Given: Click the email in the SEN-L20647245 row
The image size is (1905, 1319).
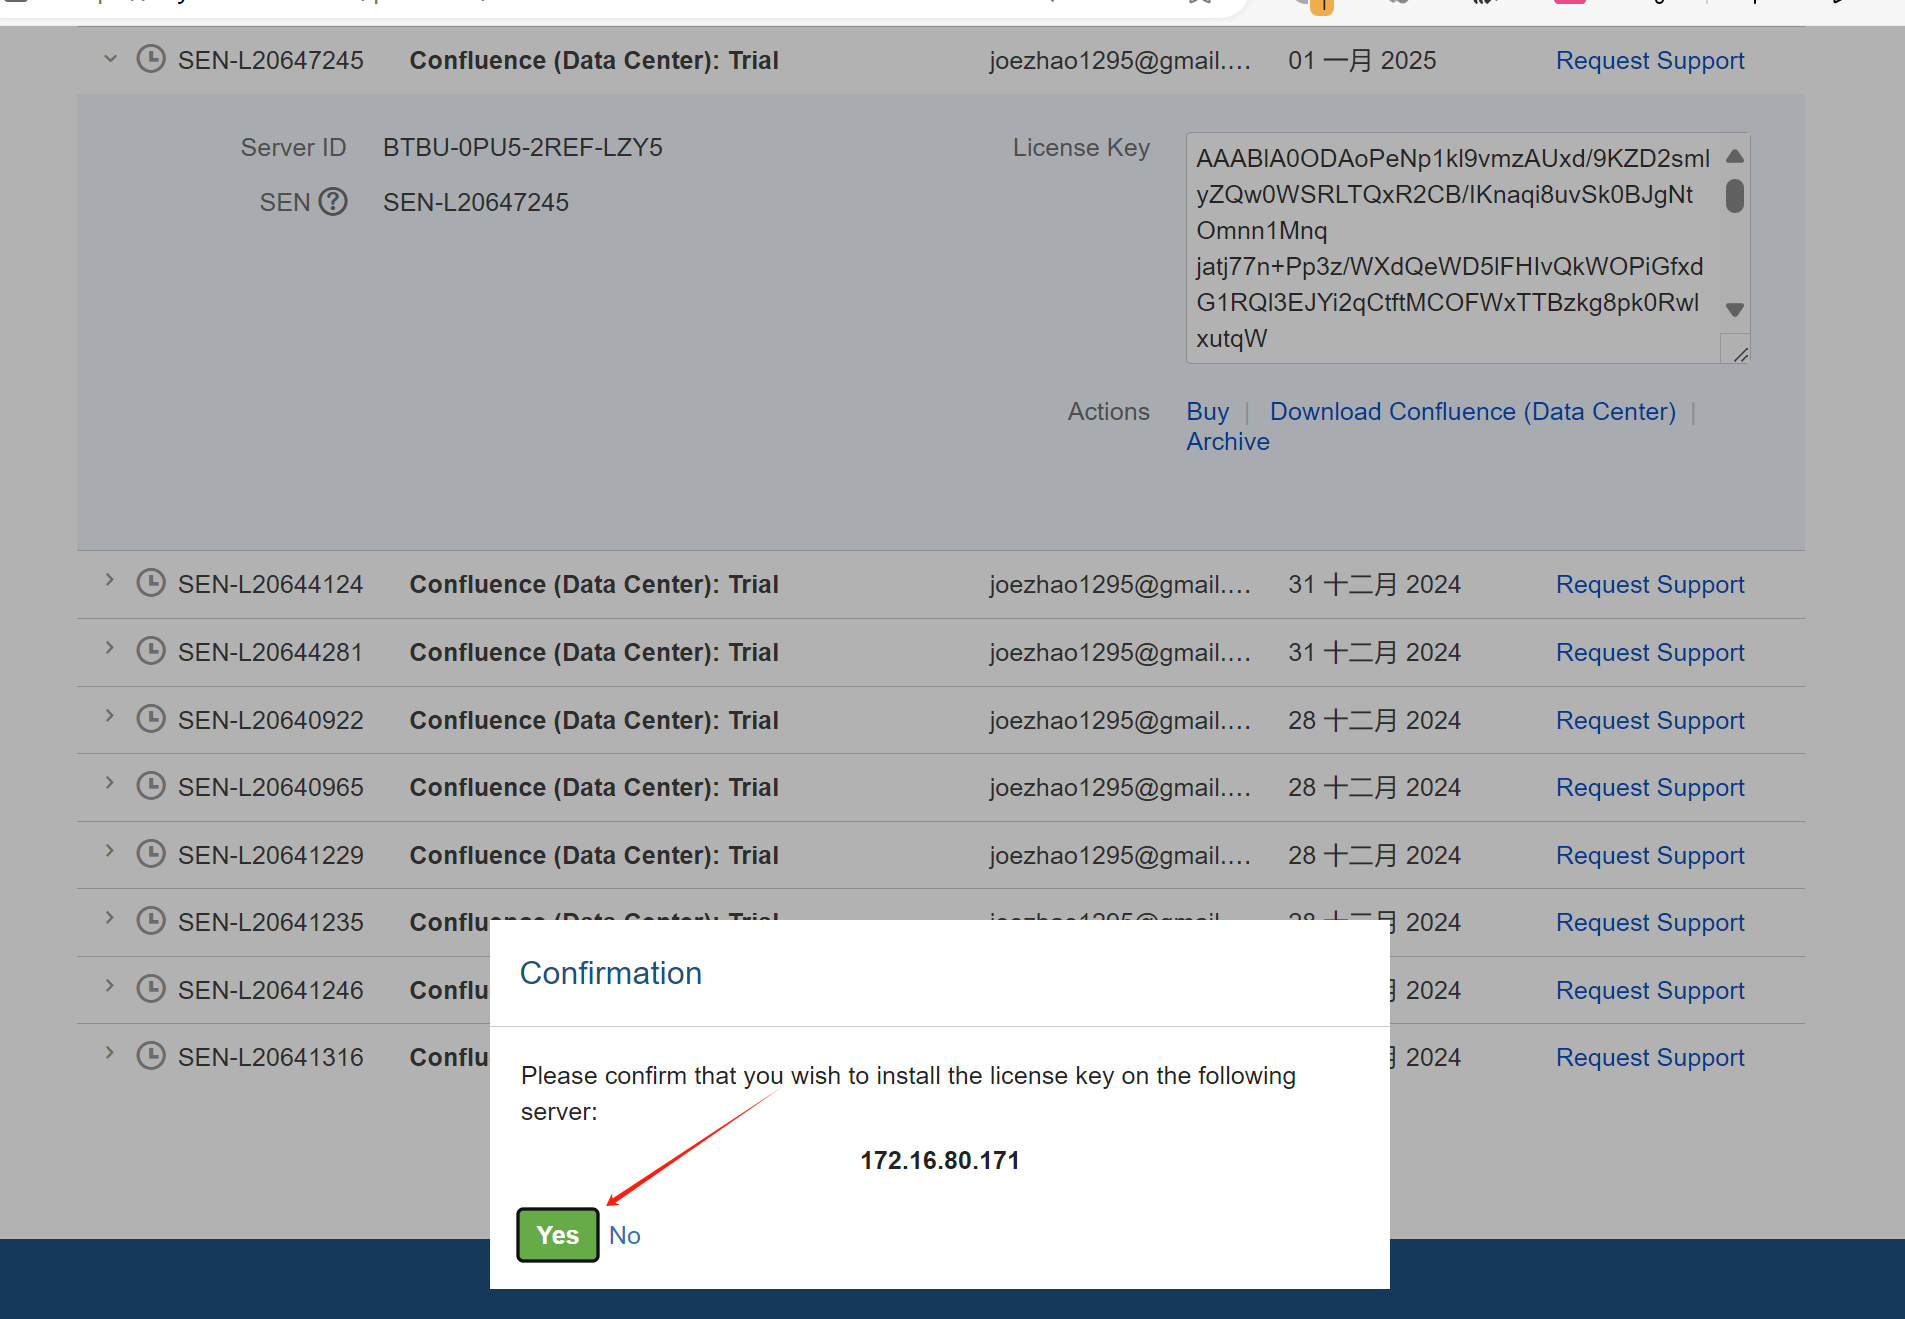Looking at the screenshot, I should click(1120, 61).
